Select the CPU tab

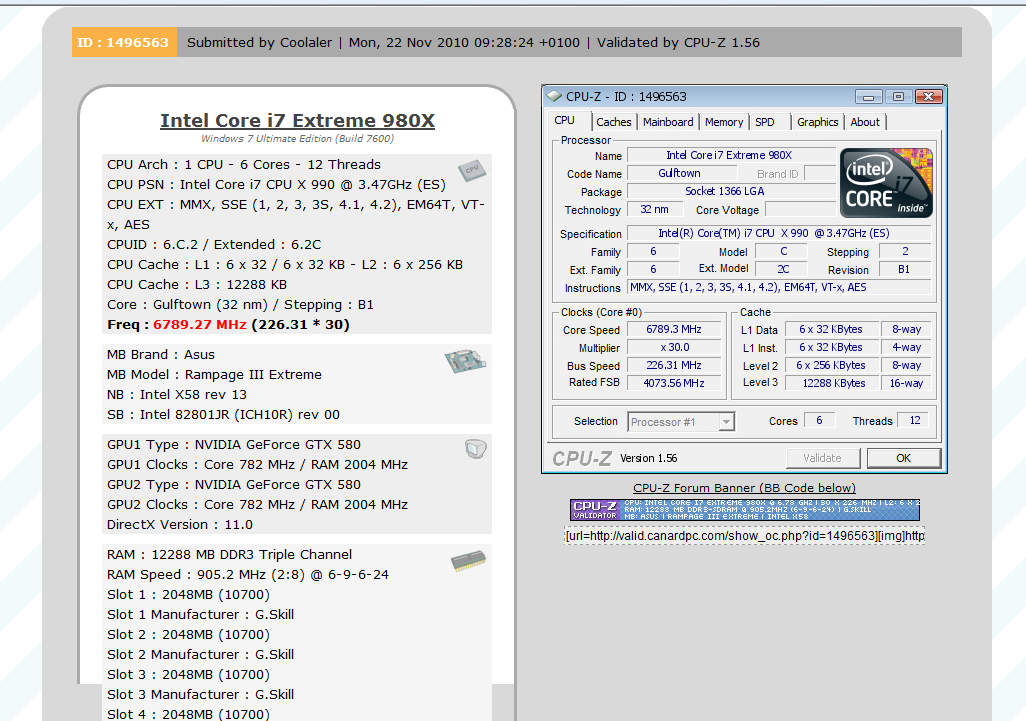565,120
